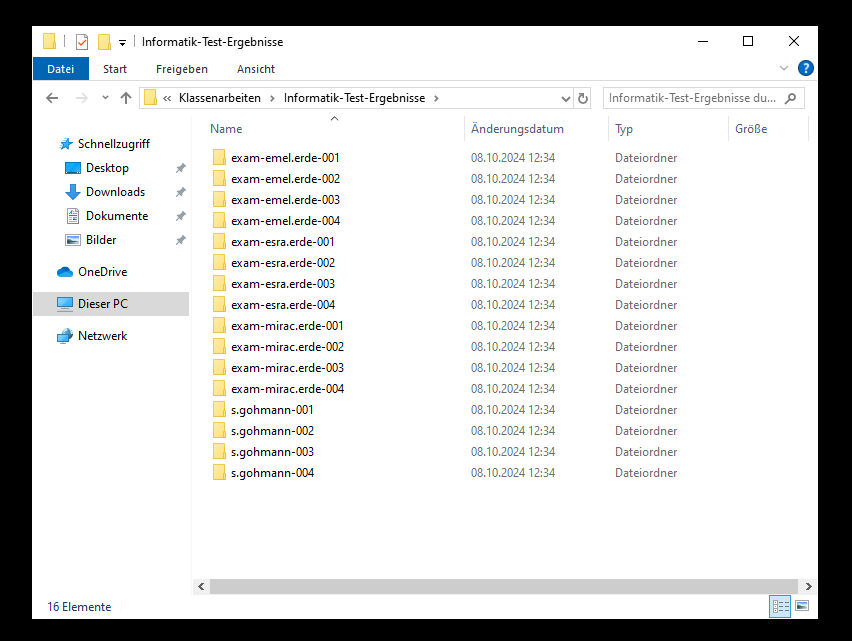
Task: Sort by Änderungsdatum column header
Action: pyautogui.click(x=517, y=129)
